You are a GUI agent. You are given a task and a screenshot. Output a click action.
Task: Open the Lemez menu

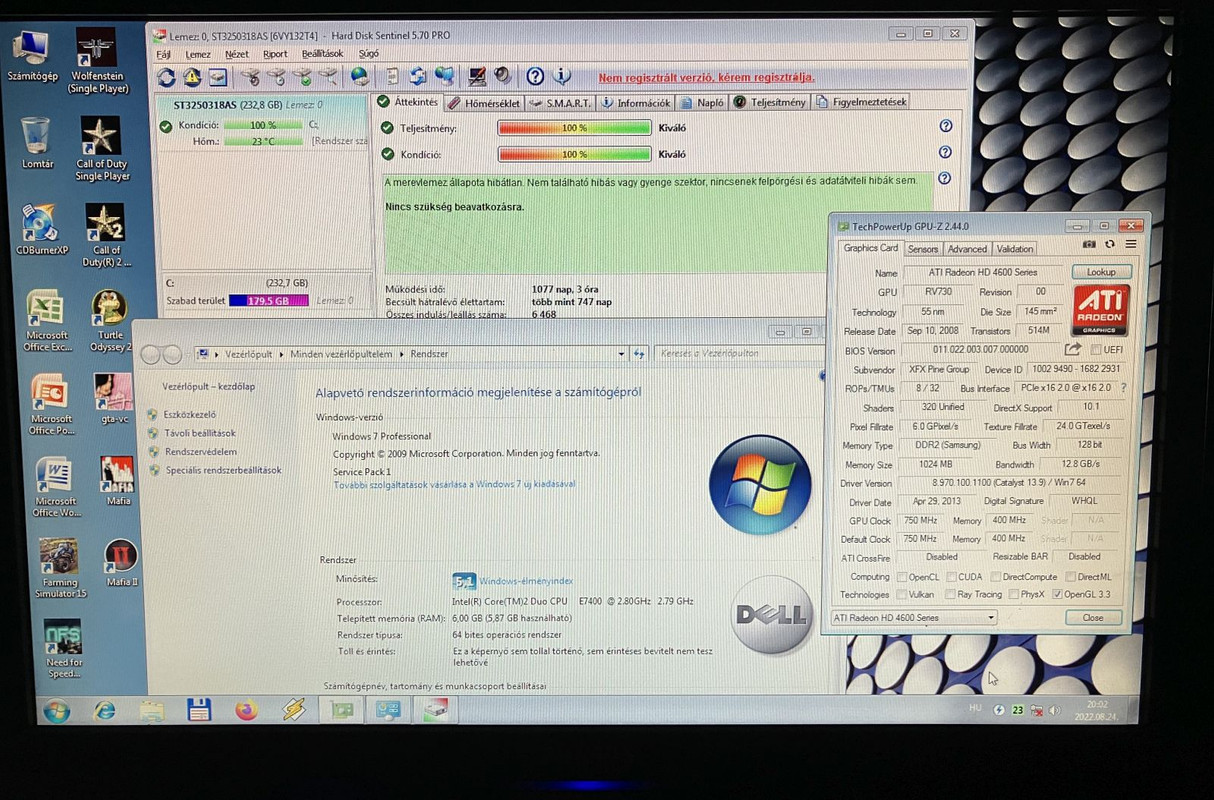[198, 54]
